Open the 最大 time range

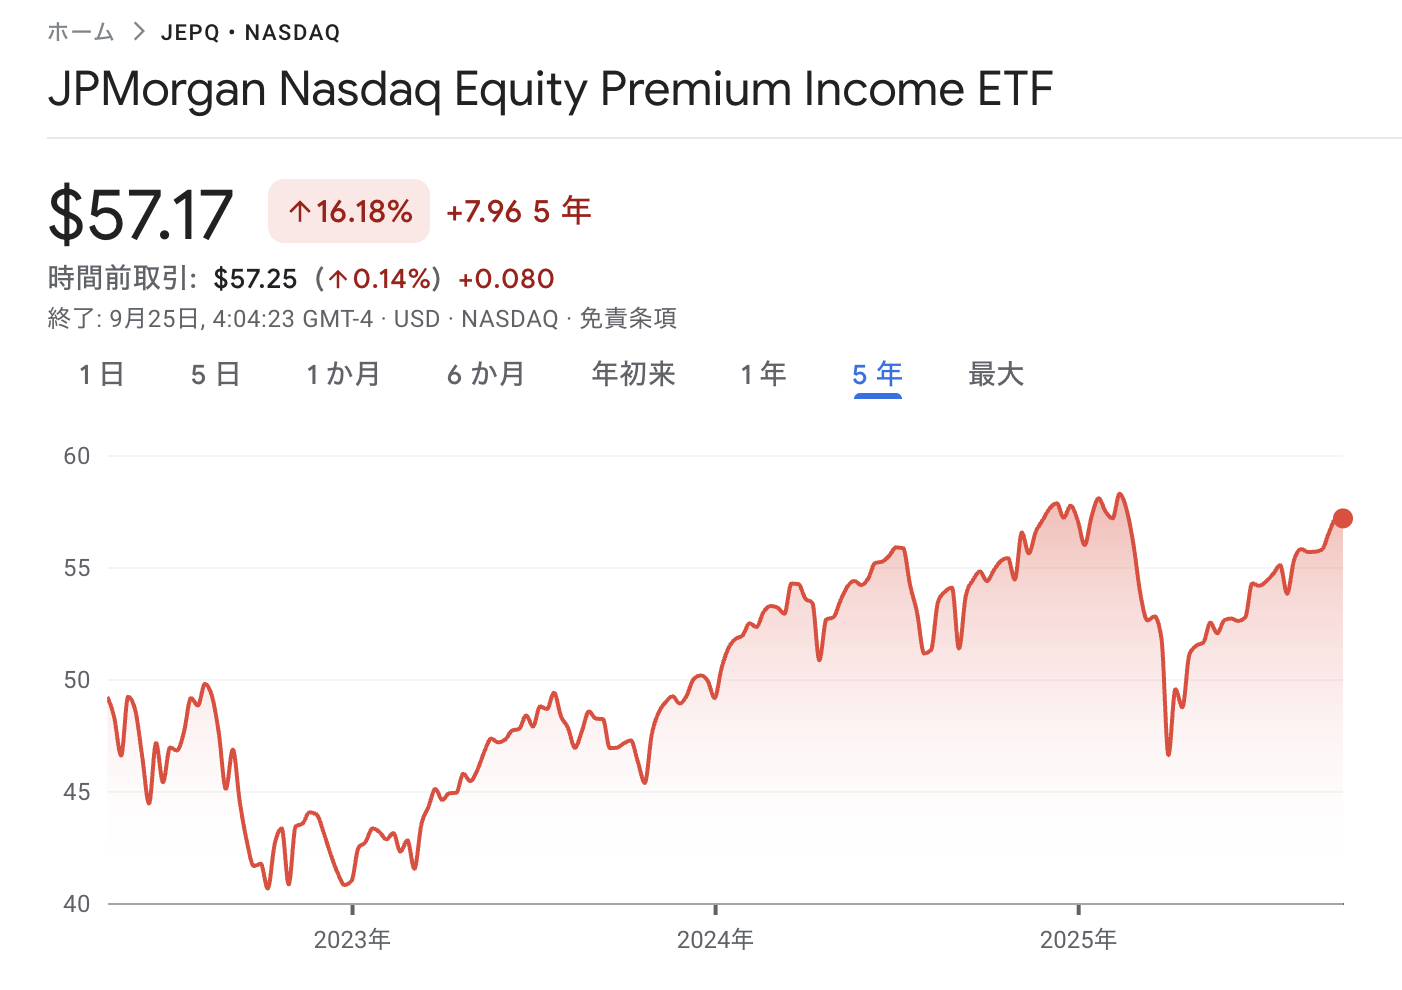996,375
